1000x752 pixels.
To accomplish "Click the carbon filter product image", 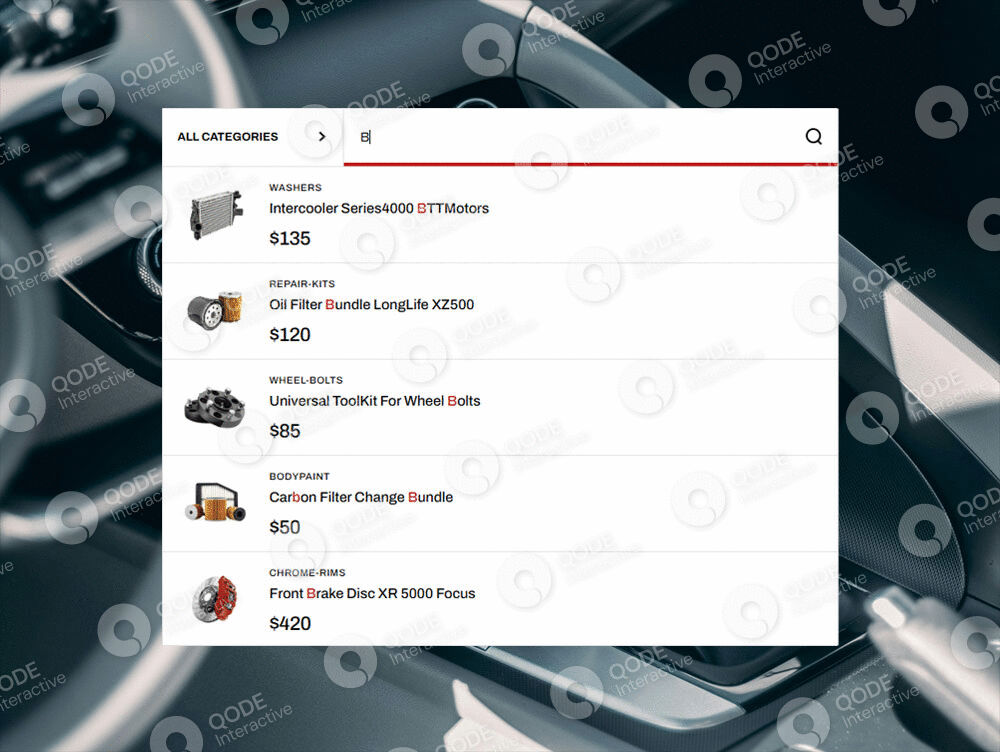I will tap(213, 503).
